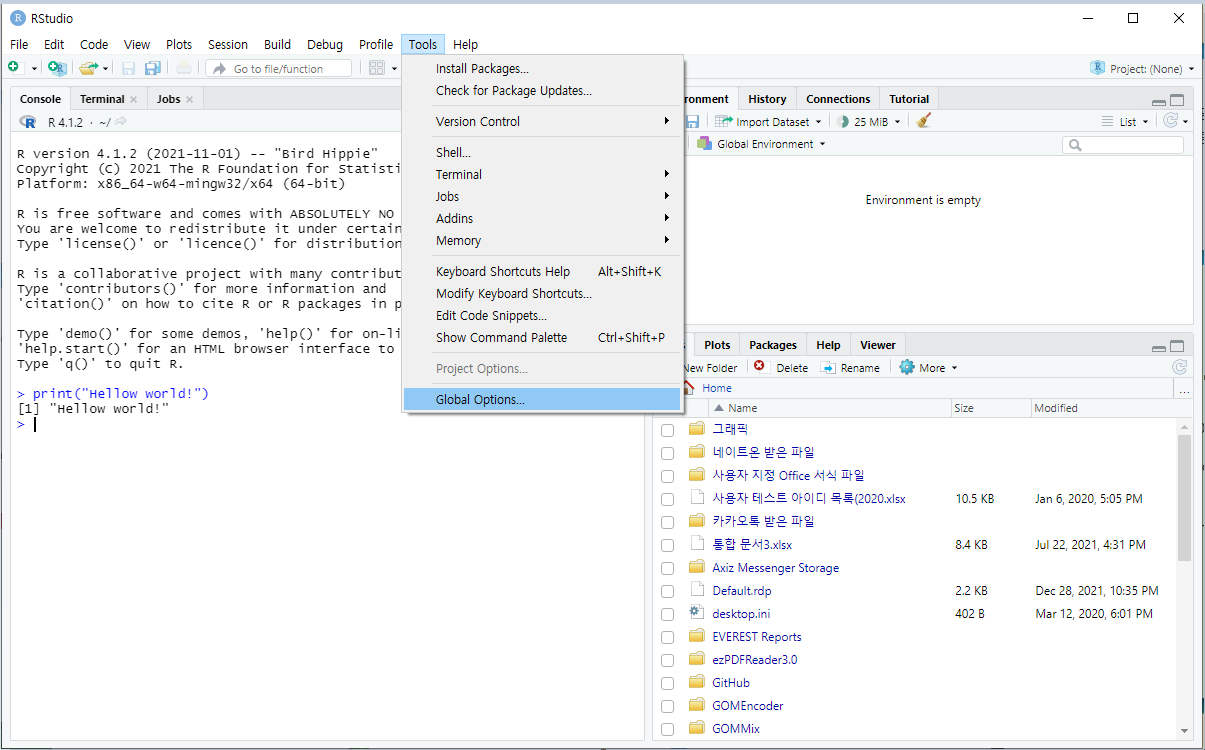The height and width of the screenshot is (750, 1205).
Task: Click the Environment search box
Action: tap(1123, 144)
